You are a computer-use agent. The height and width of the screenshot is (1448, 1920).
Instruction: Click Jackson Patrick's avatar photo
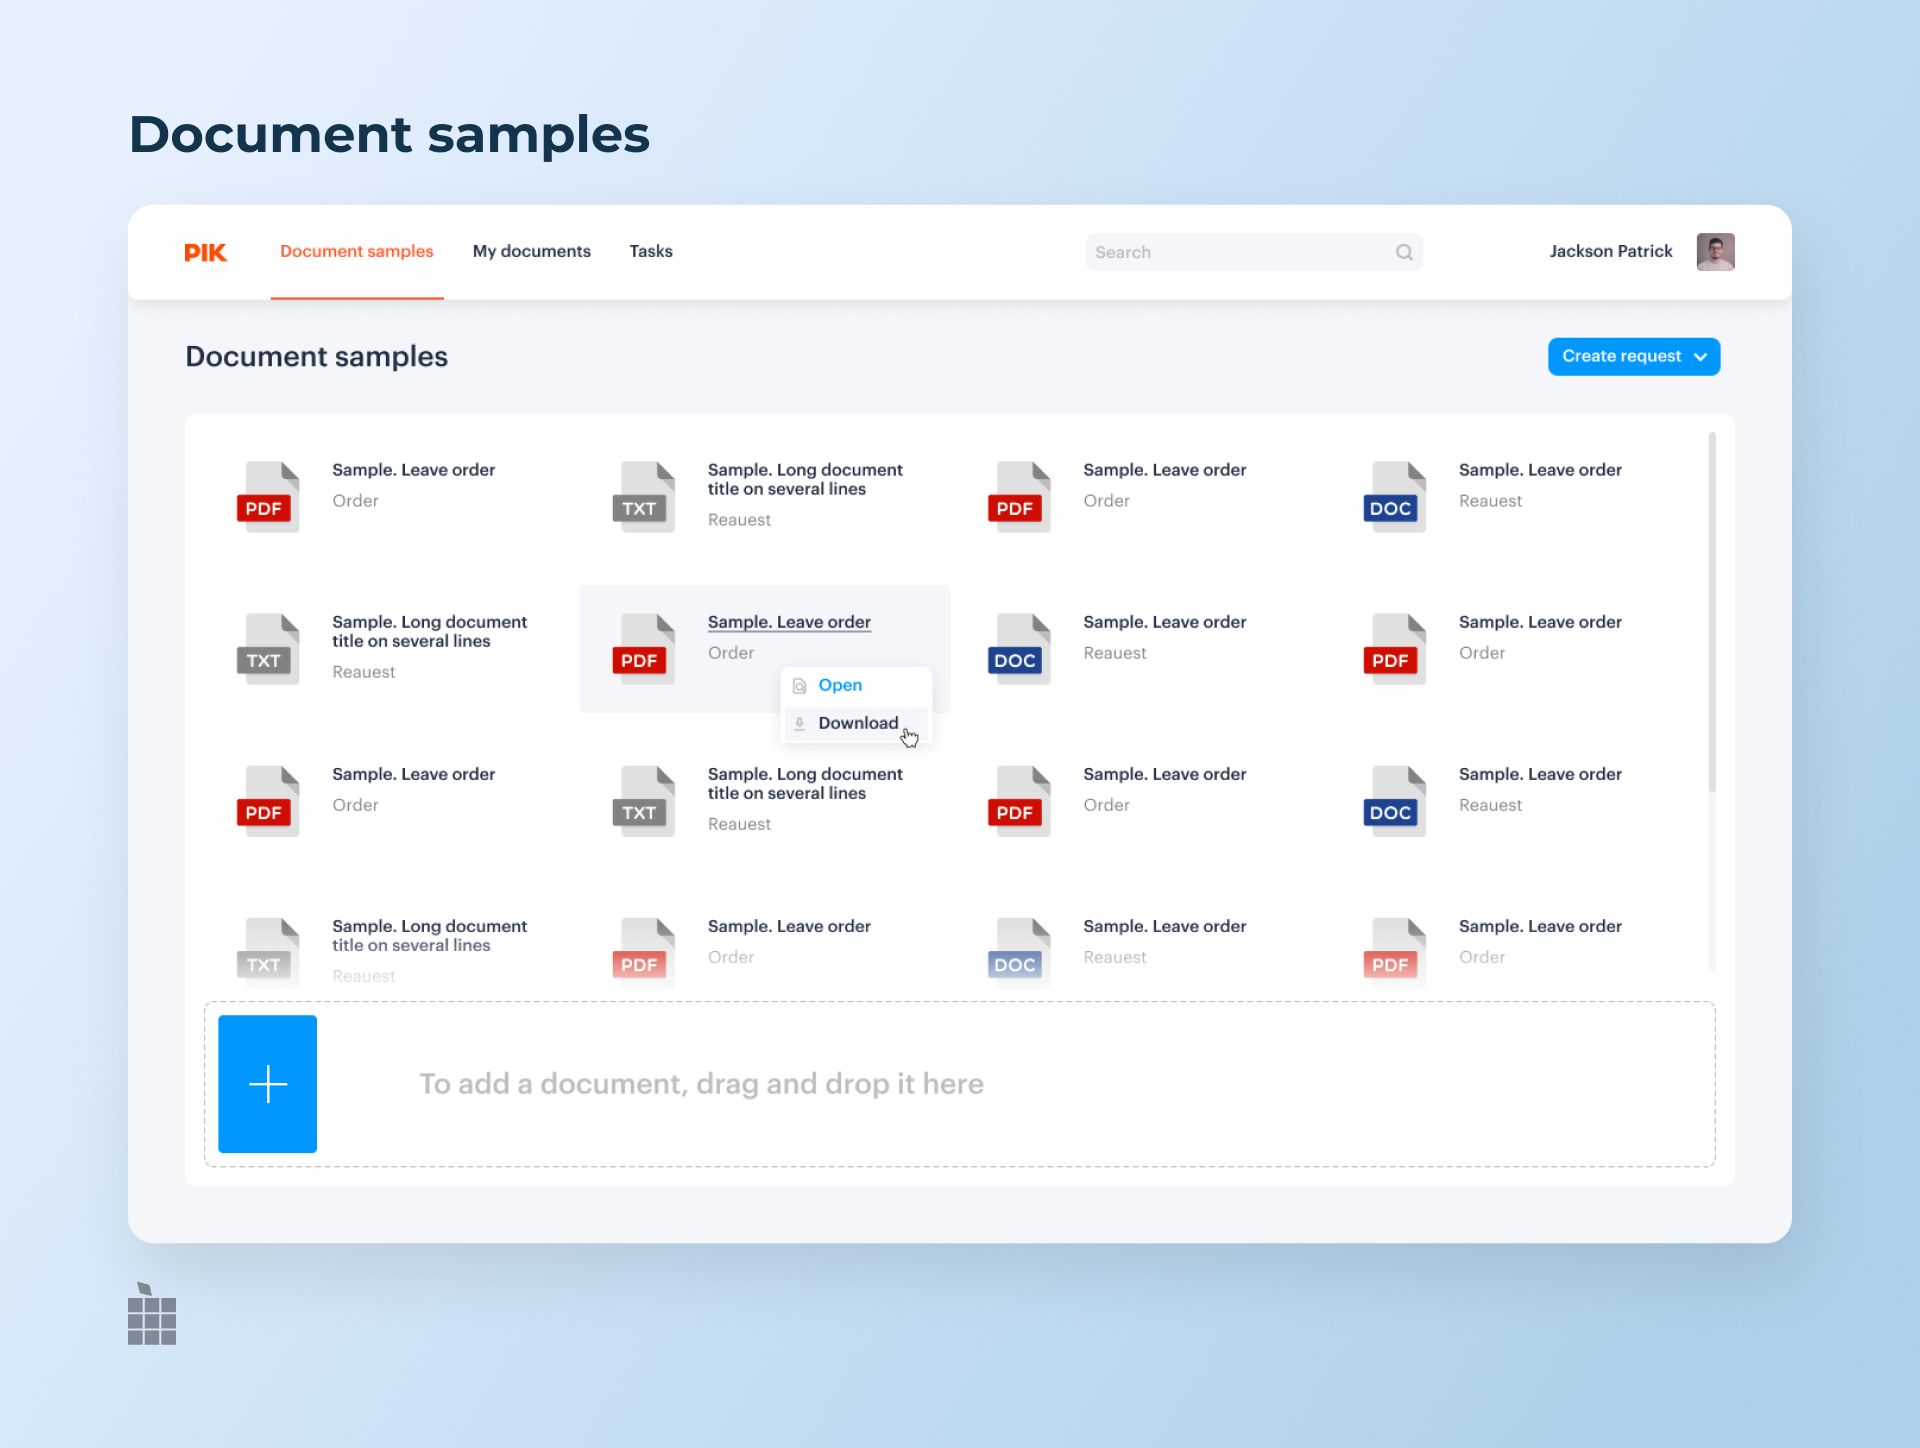click(x=1715, y=252)
